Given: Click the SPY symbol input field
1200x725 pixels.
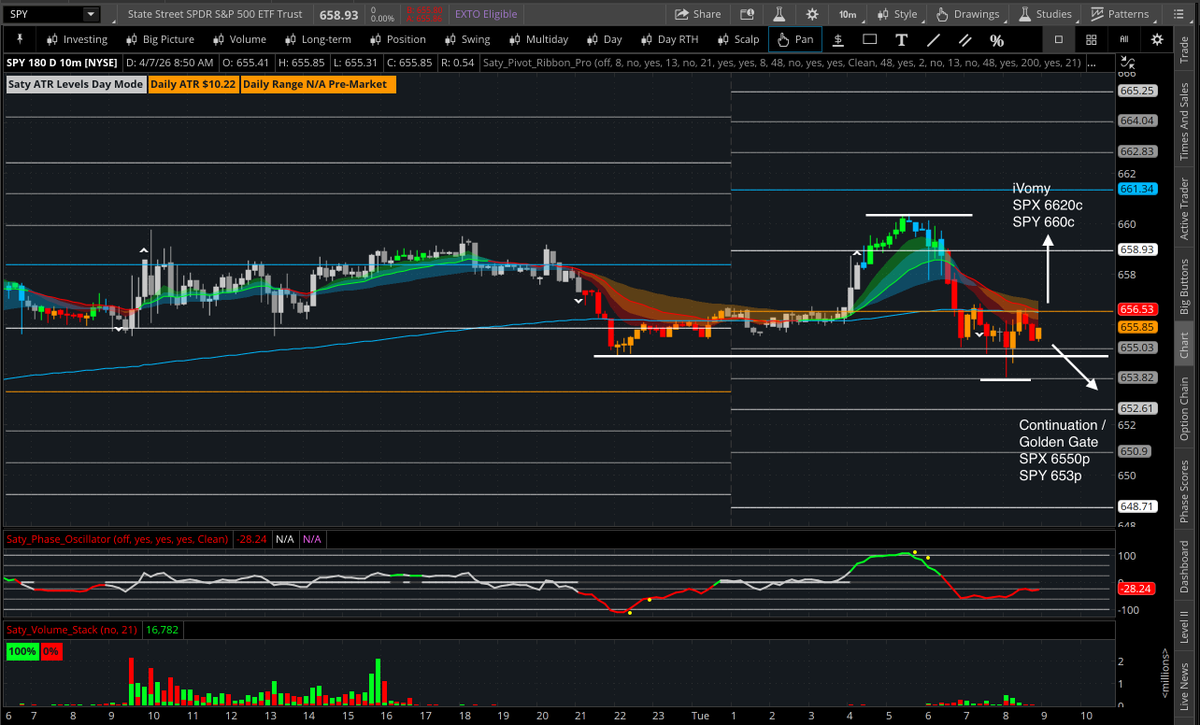Looking at the screenshot, I should (x=43, y=14).
